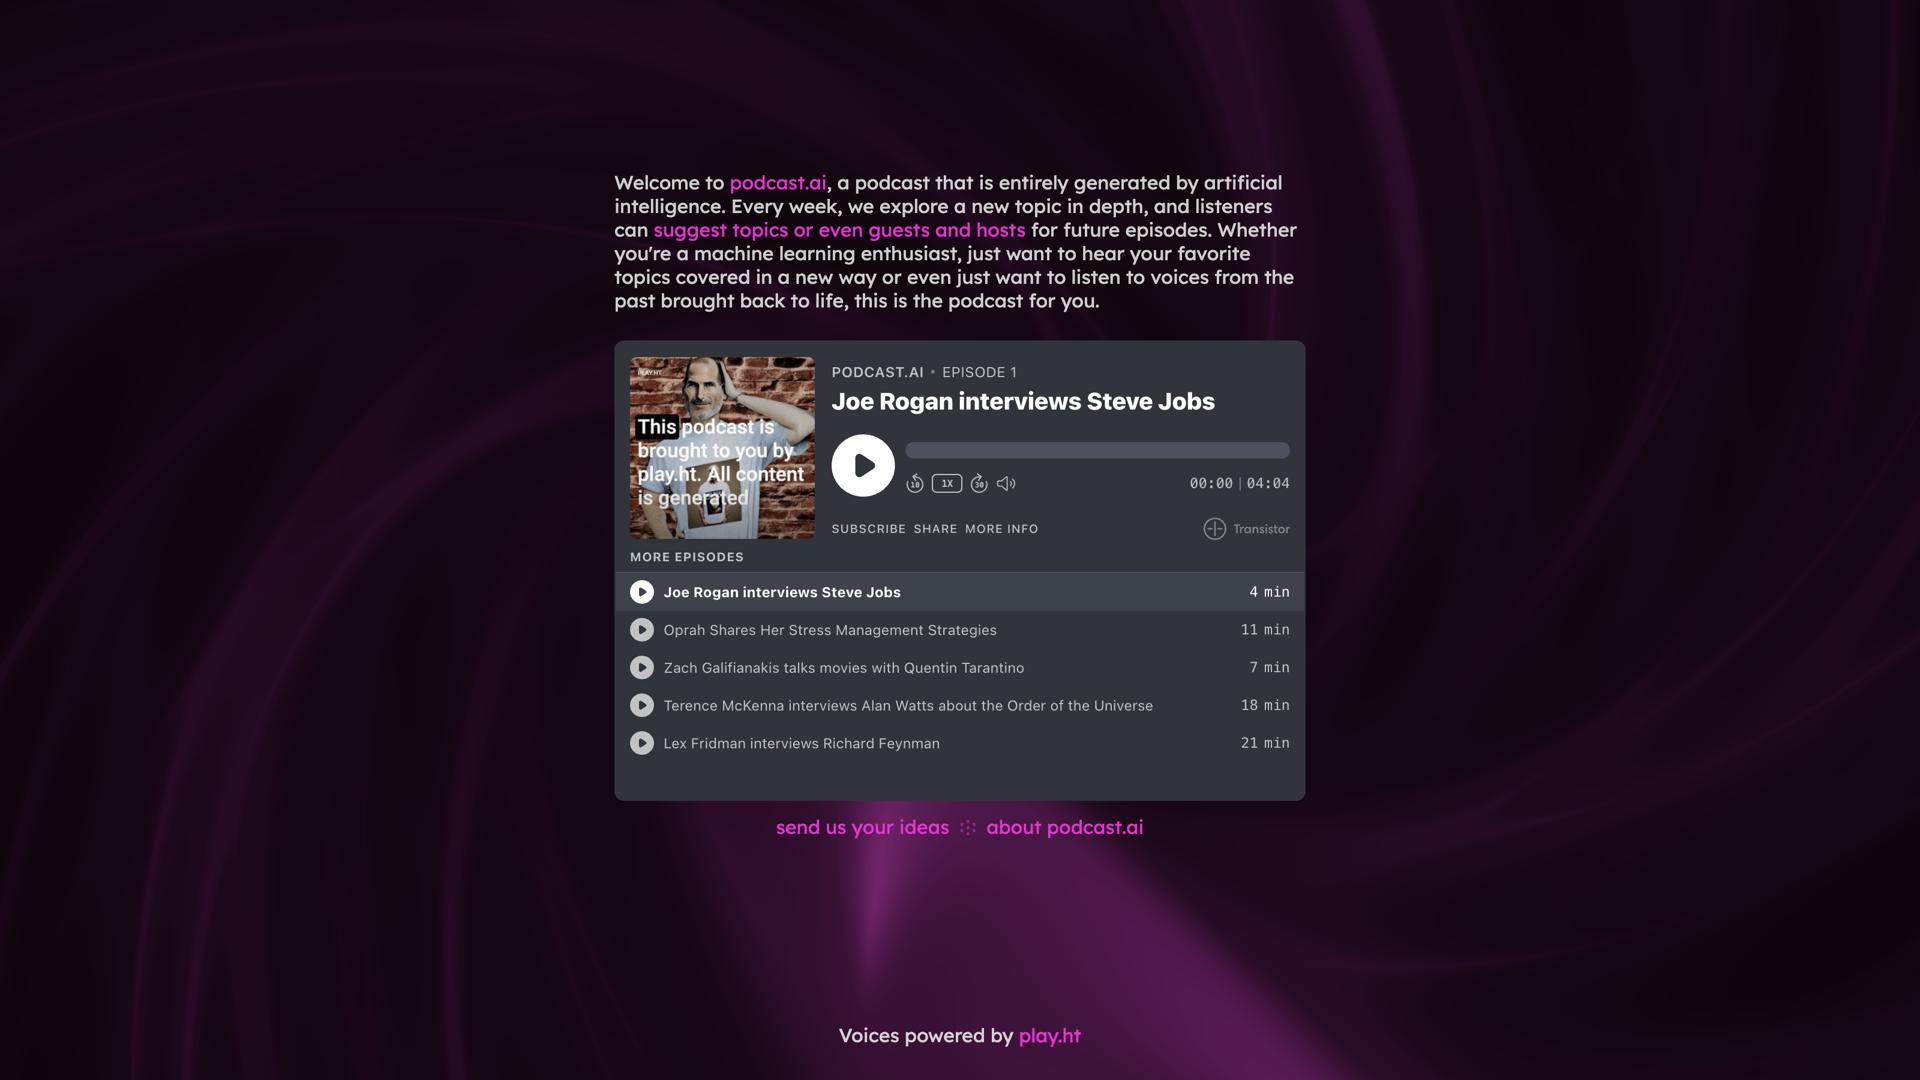Change the 1X playback speed
The height and width of the screenshot is (1080, 1920).
[947, 484]
